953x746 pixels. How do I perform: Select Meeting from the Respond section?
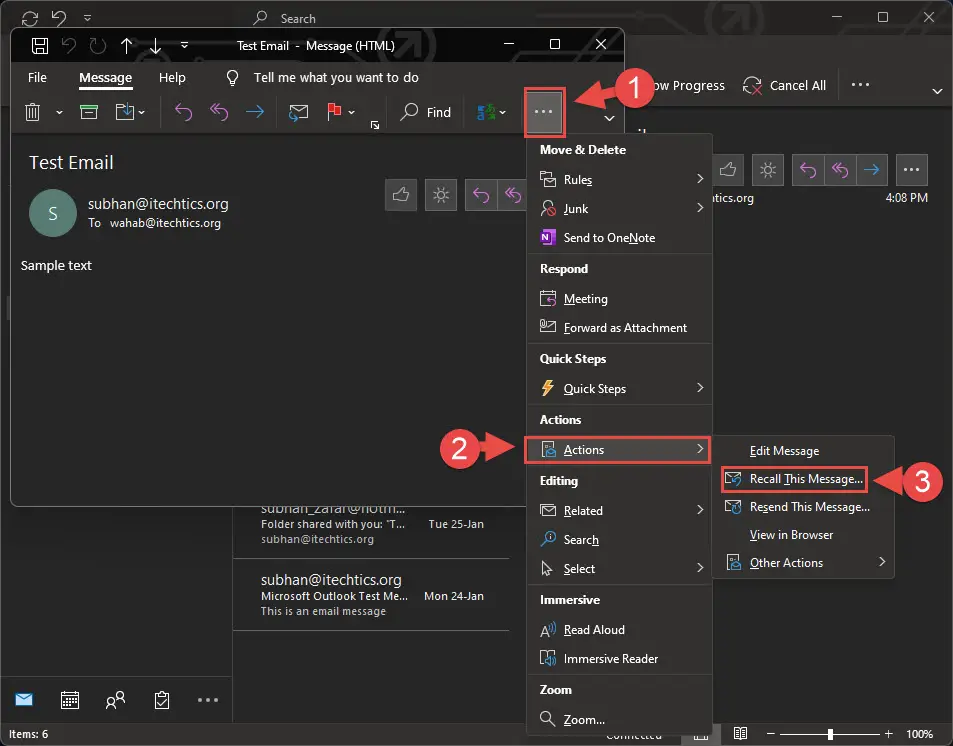tap(619, 299)
